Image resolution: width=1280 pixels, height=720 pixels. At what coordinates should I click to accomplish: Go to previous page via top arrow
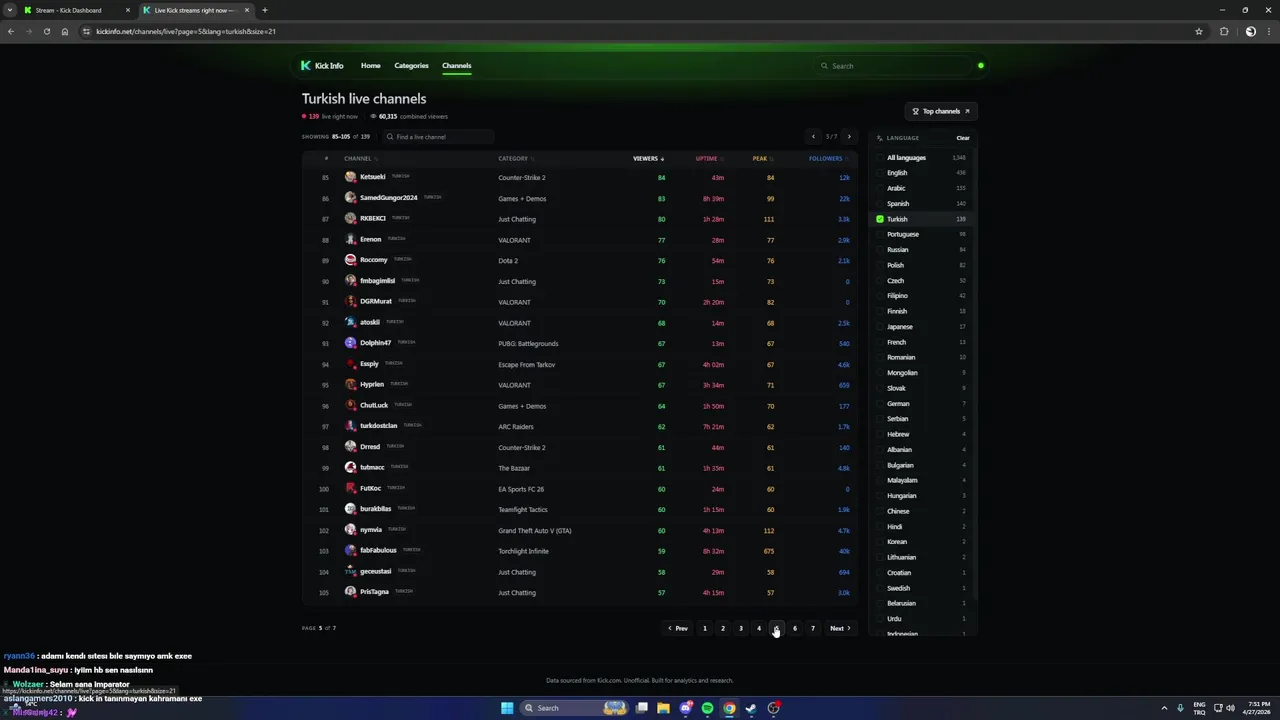(x=813, y=137)
